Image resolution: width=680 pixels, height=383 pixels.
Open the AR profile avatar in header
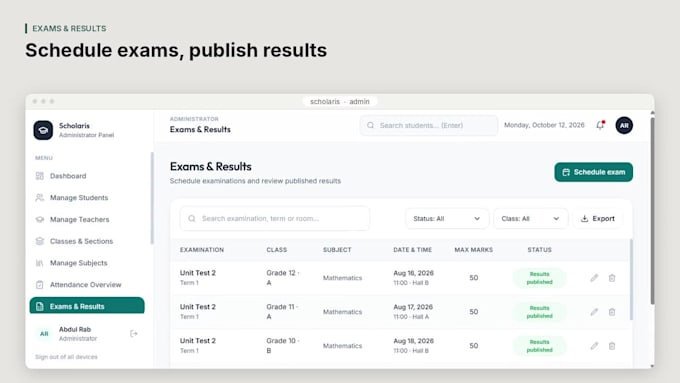[624, 125]
